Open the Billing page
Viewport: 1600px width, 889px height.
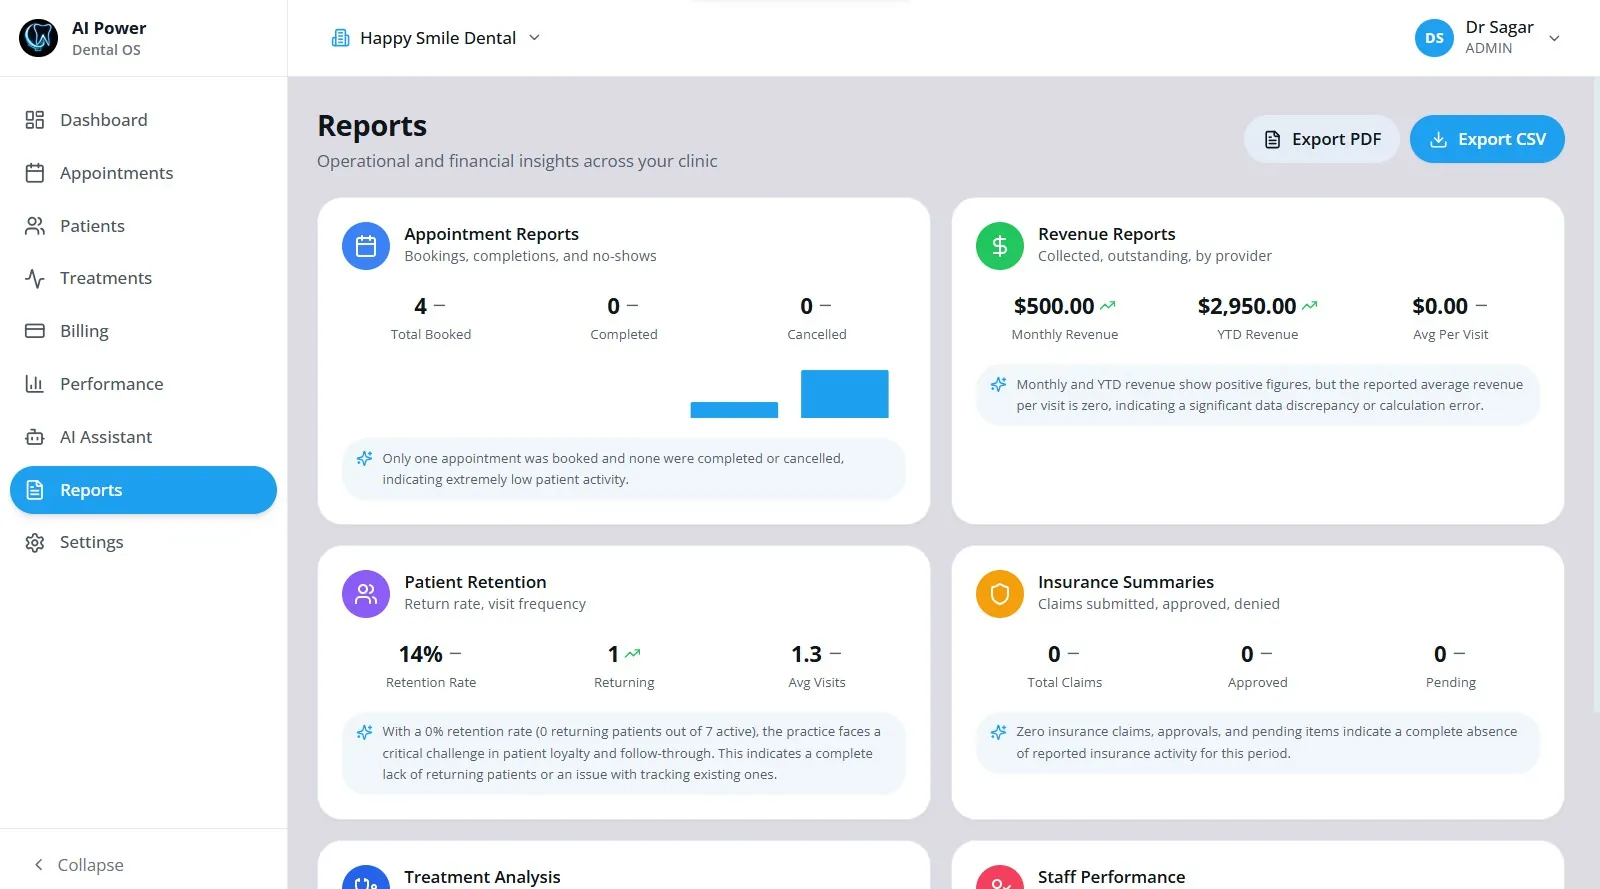point(143,331)
